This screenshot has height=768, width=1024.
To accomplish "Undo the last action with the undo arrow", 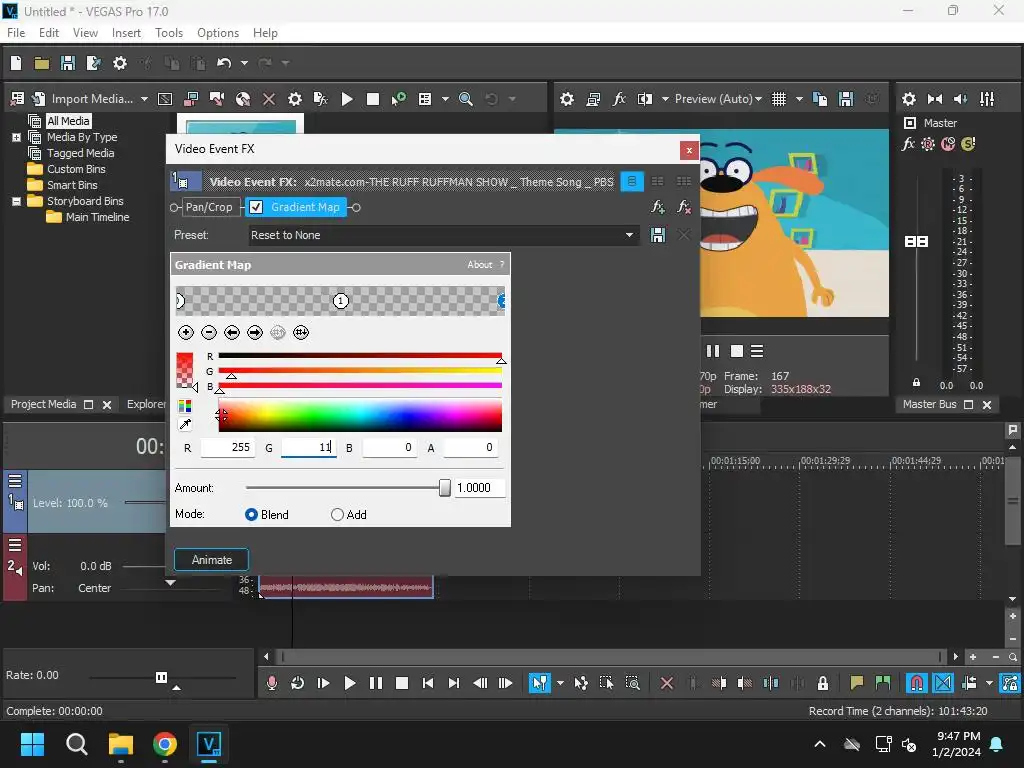I will [224, 63].
